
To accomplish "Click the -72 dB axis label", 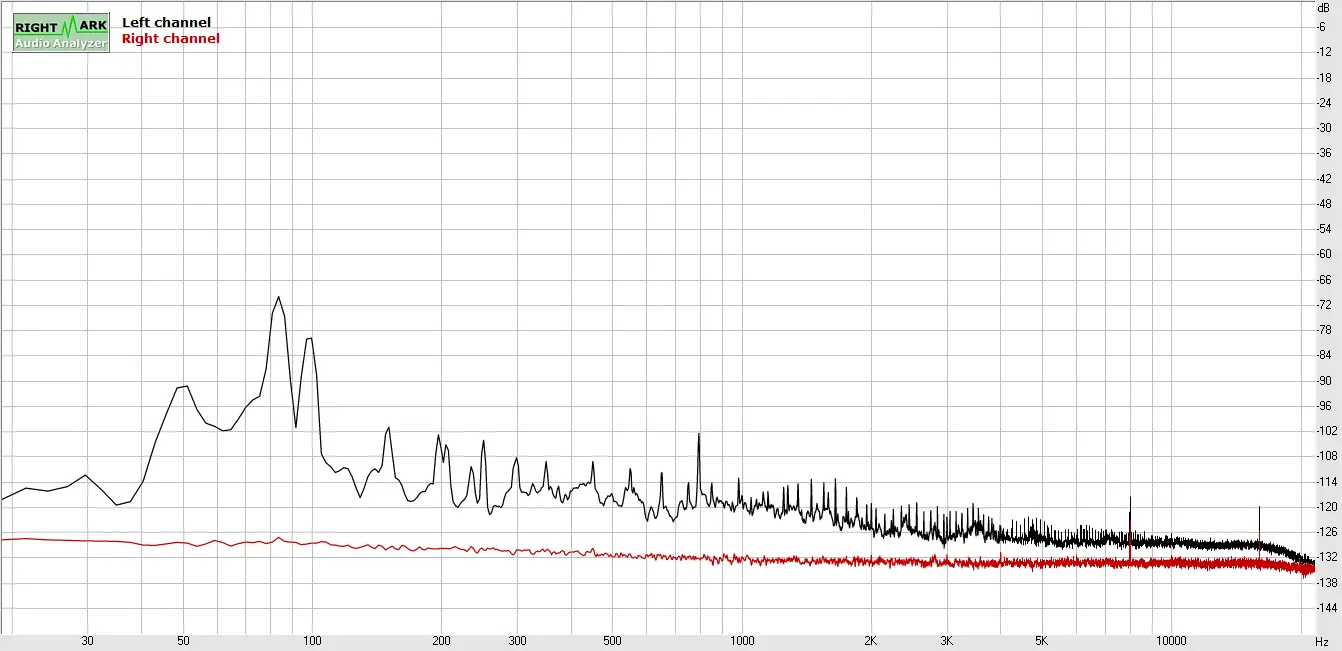I will [x=1323, y=304].
